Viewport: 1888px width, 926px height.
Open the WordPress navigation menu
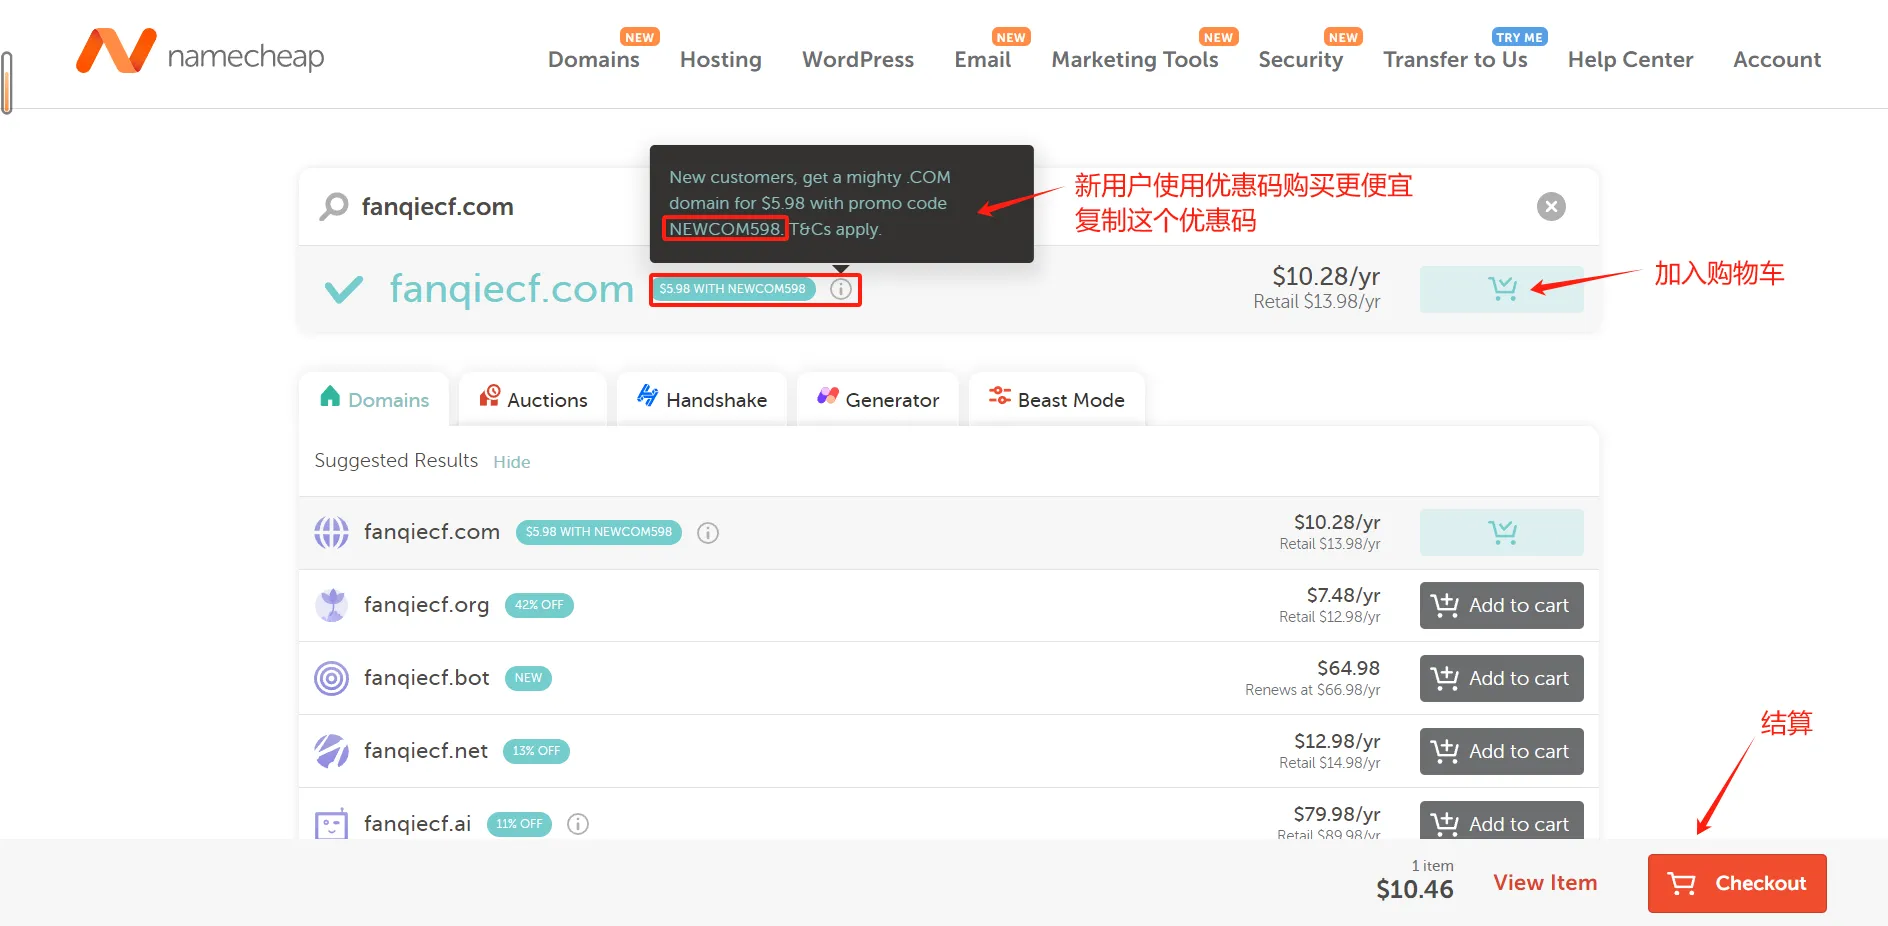tap(857, 60)
